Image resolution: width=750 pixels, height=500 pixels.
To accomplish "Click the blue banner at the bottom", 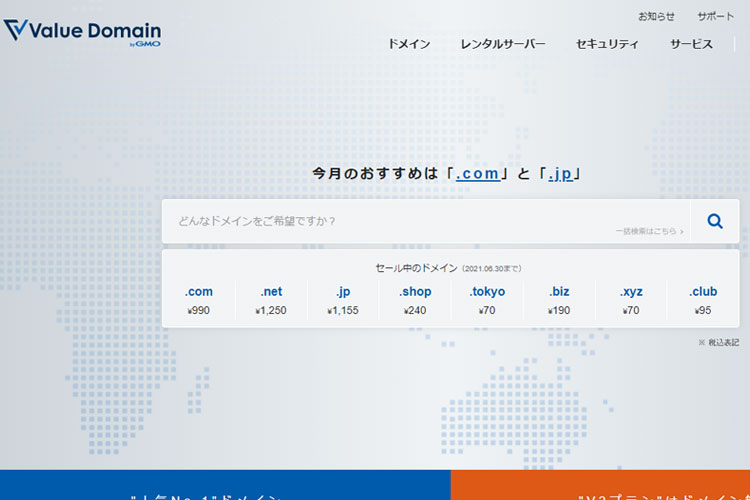I will (x=225, y=485).
